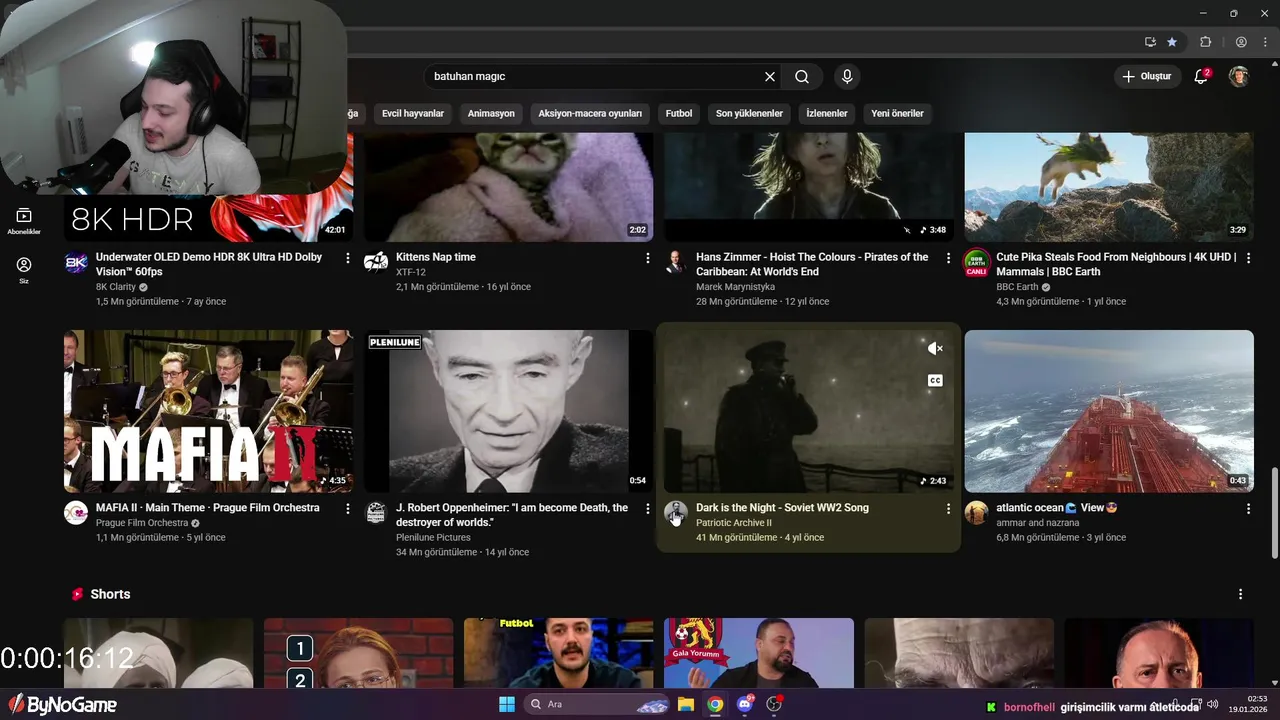Image resolution: width=1280 pixels, height=720 pixels.
Task: Open options for MAFIA II Main Theme video
Action: (348, 509)
